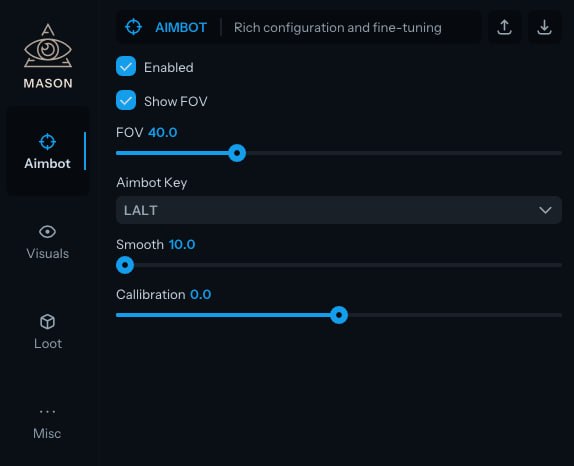Open the LALT key selection box
The image size is (574, 466).
pos(339,210)
